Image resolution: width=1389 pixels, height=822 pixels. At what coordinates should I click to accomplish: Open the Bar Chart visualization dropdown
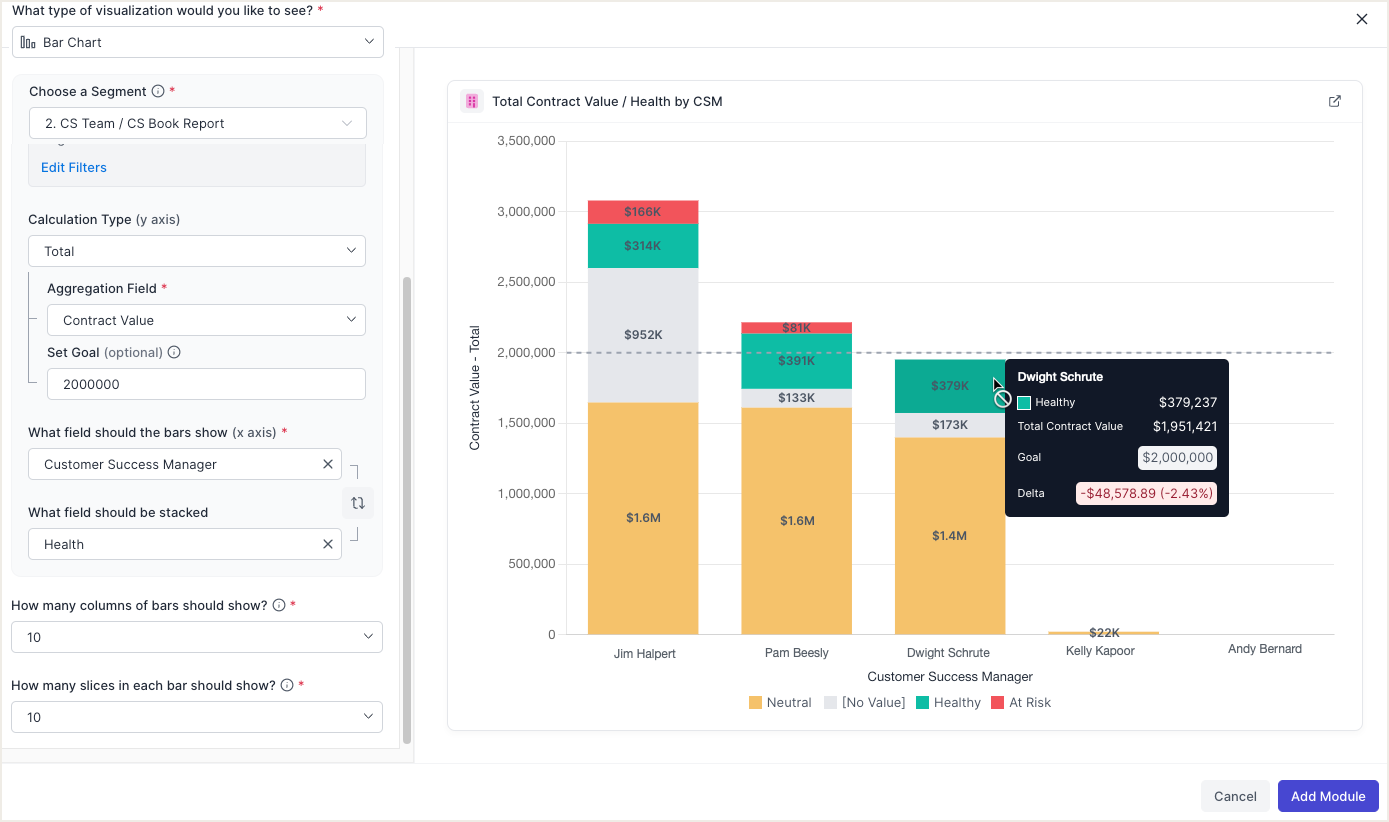pos(198,42)
